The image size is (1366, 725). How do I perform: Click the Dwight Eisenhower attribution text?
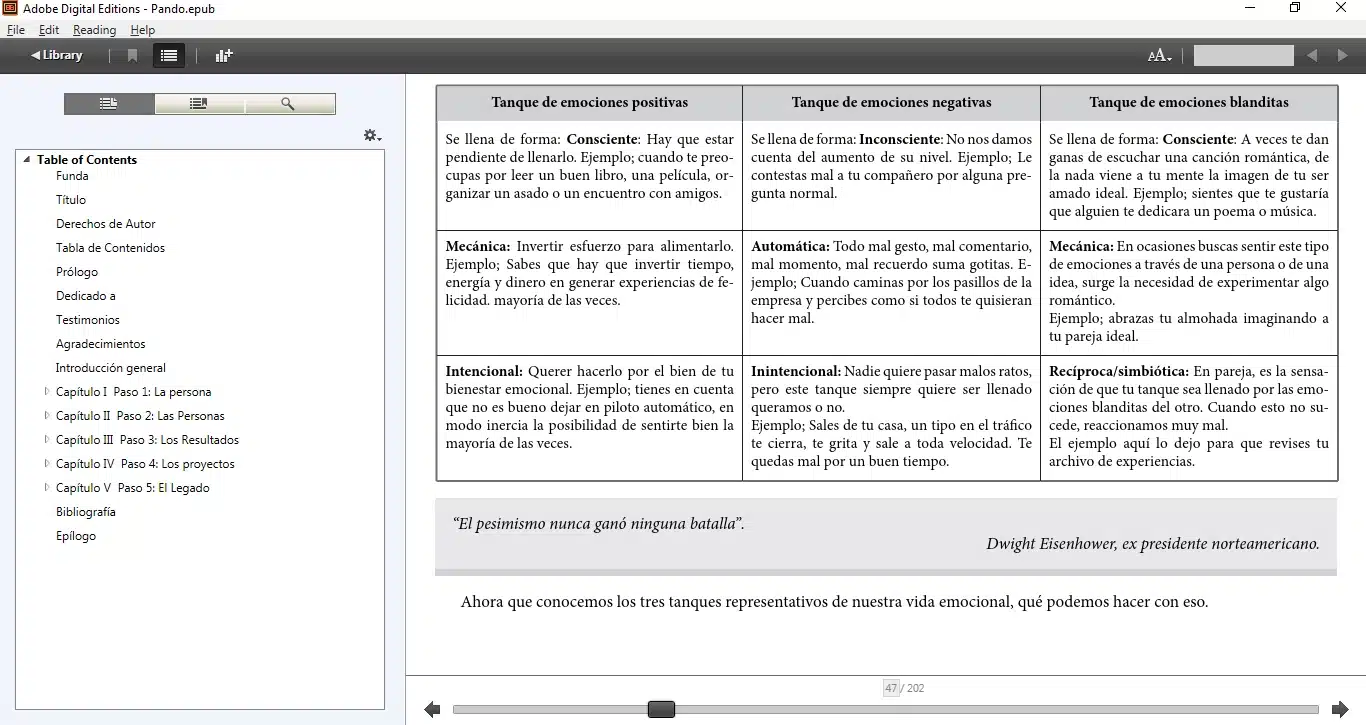1153,544
